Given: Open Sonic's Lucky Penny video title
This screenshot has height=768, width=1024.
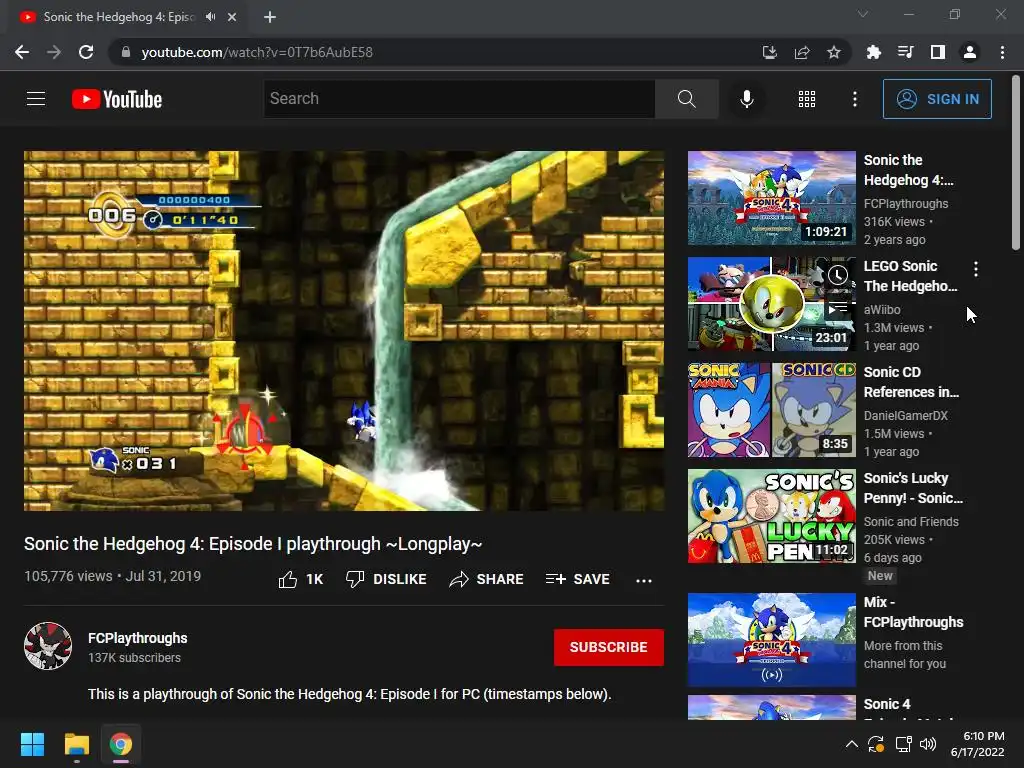Looking at the screenshot, I should (913, 488).
